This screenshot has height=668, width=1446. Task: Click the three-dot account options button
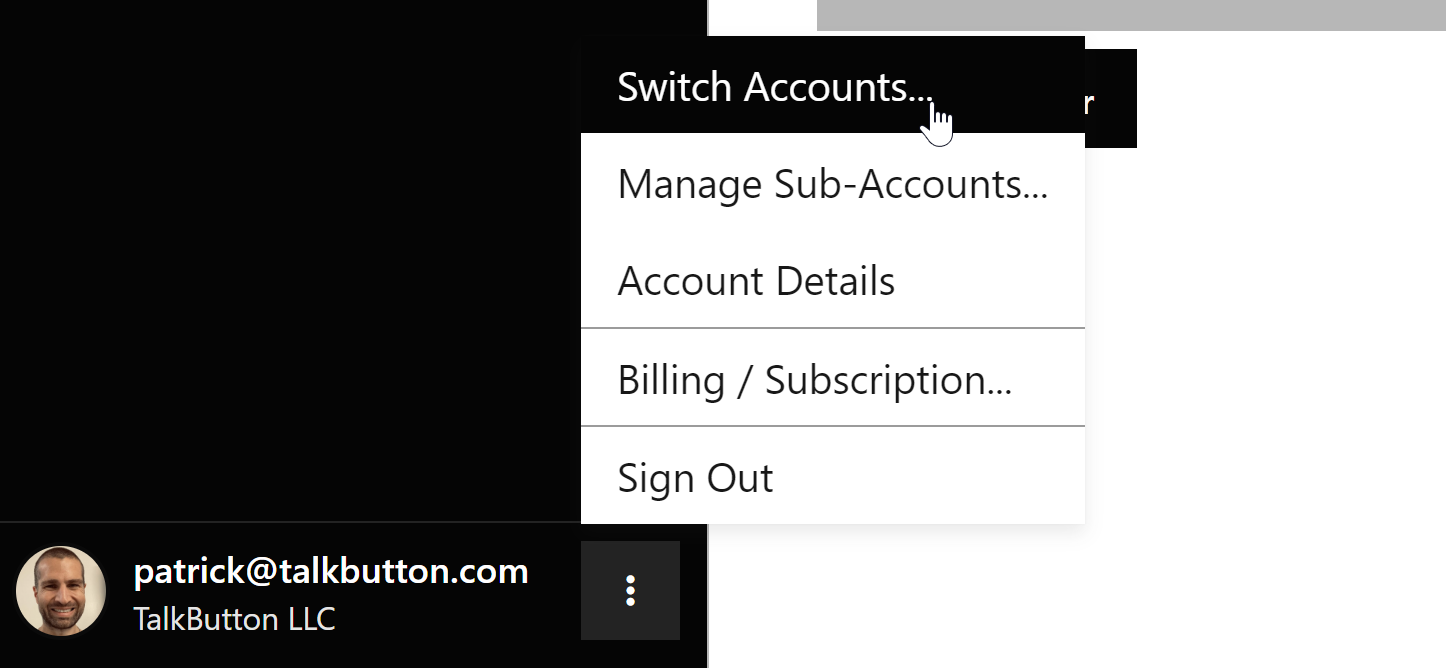[x=630, y=590]
